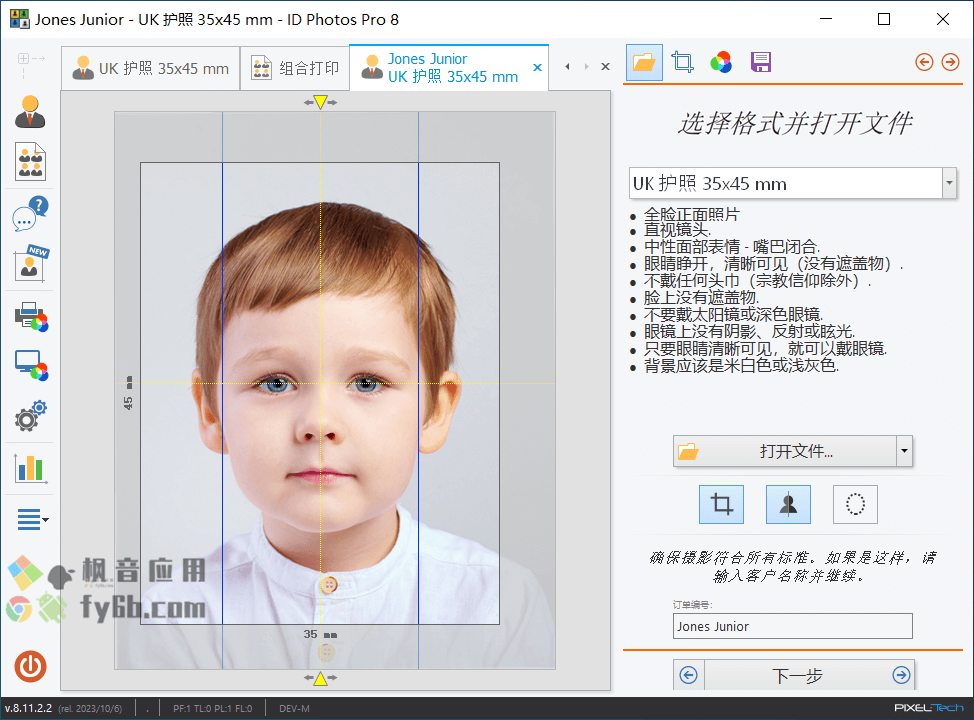This screenshot has height=720, width=974.
Task: Click the PF:1 TL:0 PL:1 FL:0 status entry
Action: tap(212, 708)
